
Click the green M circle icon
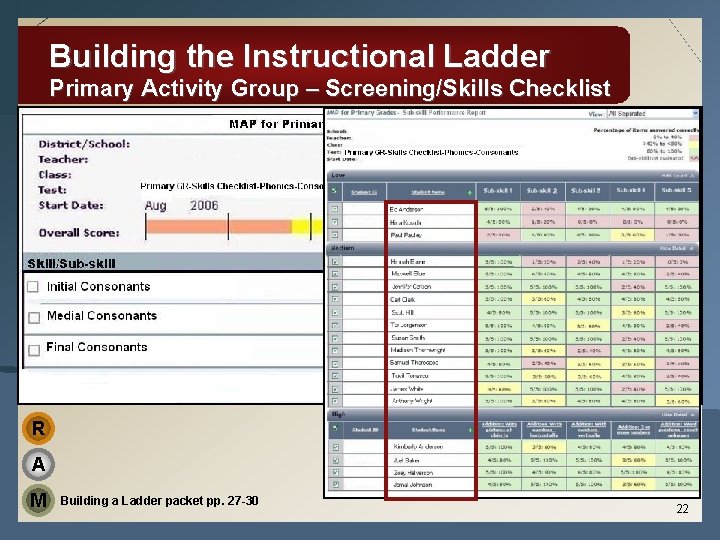(x=38, y=500)
